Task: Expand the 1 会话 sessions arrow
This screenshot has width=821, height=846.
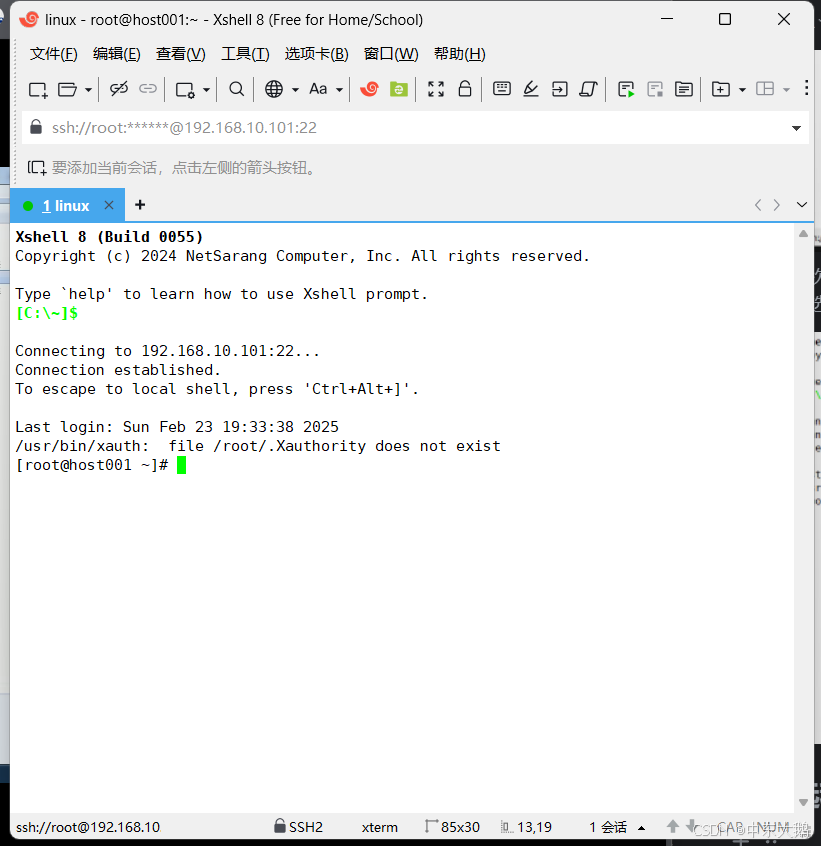Action: (641, 828)
